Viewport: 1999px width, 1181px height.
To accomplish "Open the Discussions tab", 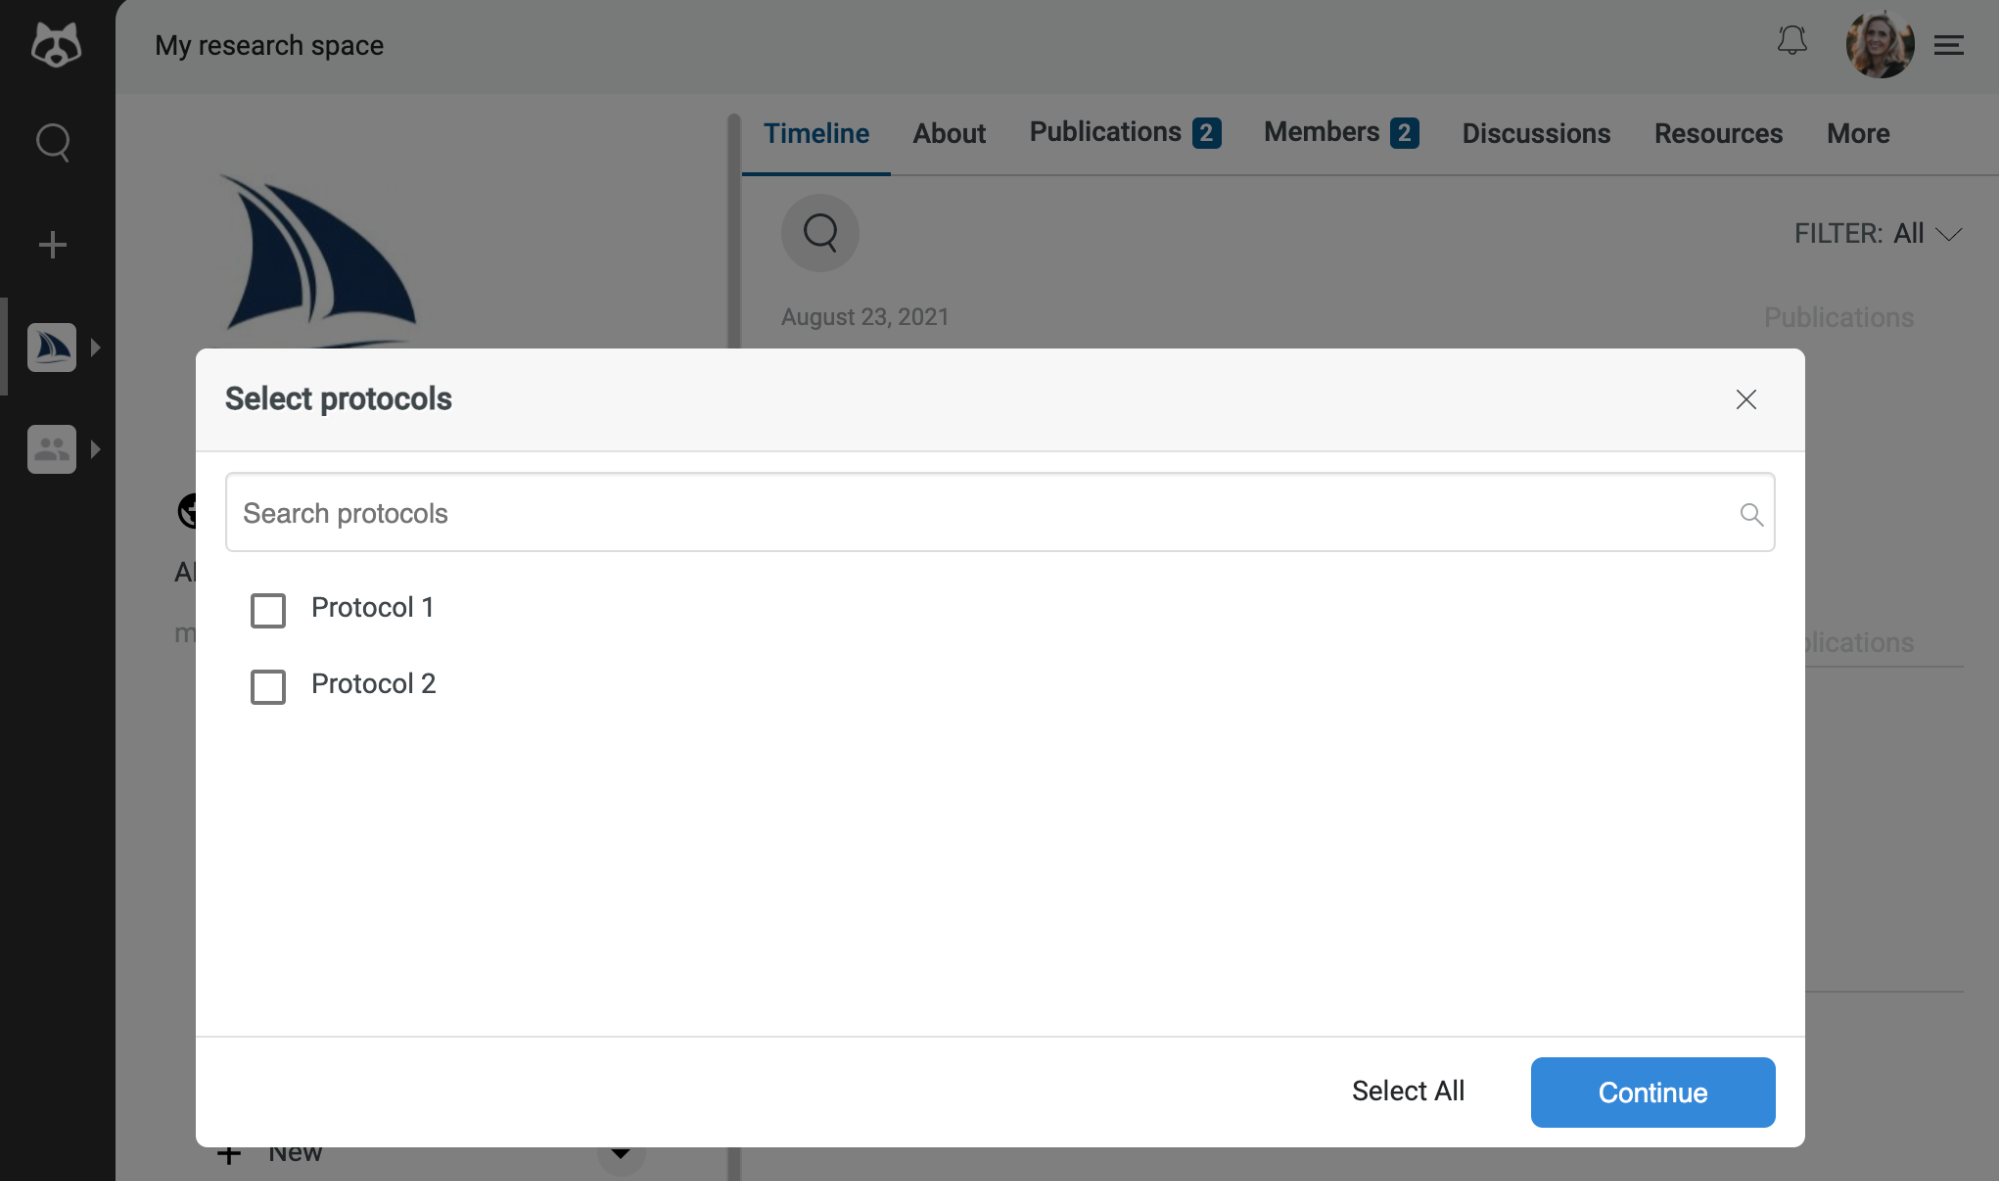I will (1535, 133).
